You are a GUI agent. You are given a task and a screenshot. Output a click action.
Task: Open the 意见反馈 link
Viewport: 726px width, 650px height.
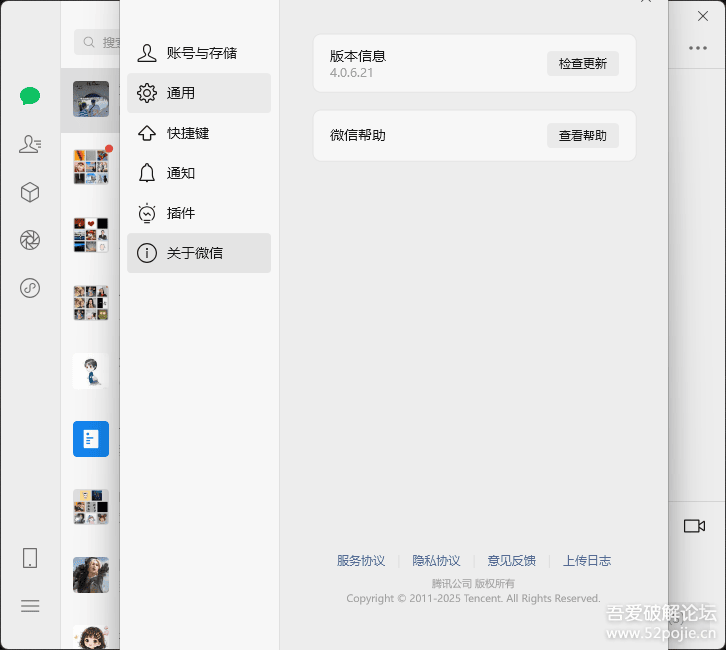pyautogui.click(x=512, y=561)
